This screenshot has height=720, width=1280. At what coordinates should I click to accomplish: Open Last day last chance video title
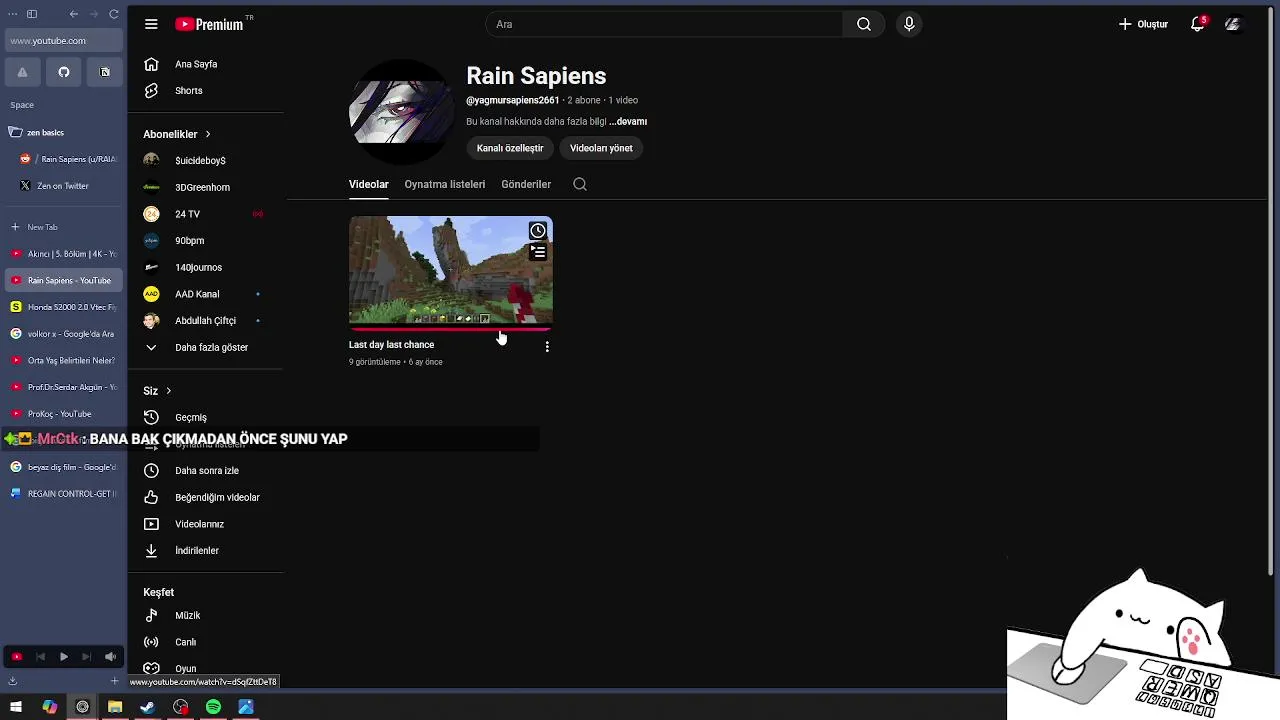391,345
